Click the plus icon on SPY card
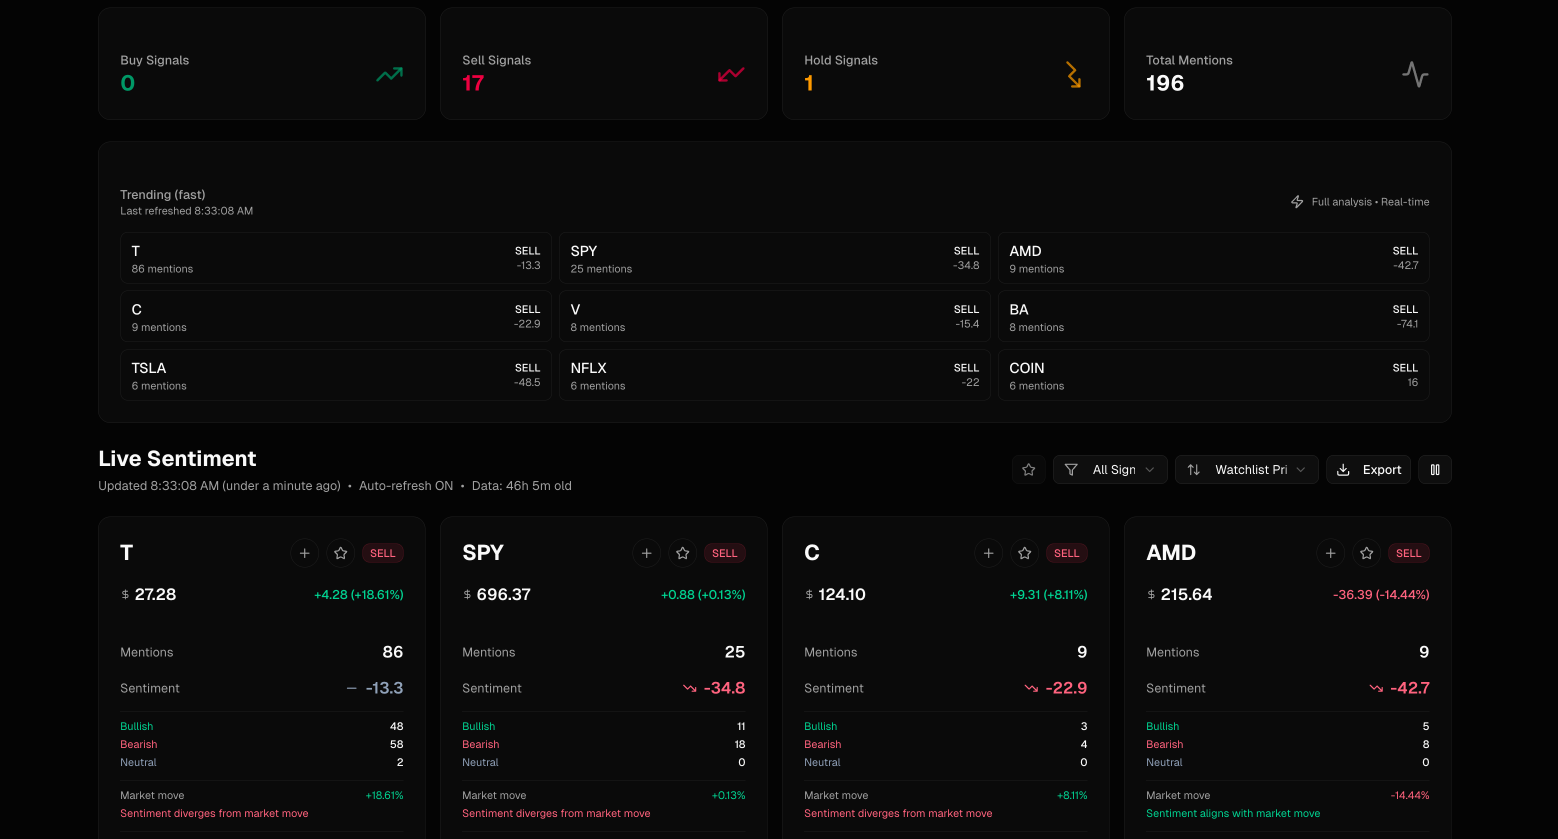Image resolution: width=1558 pixels, height=839 pixels. point(647,553)
